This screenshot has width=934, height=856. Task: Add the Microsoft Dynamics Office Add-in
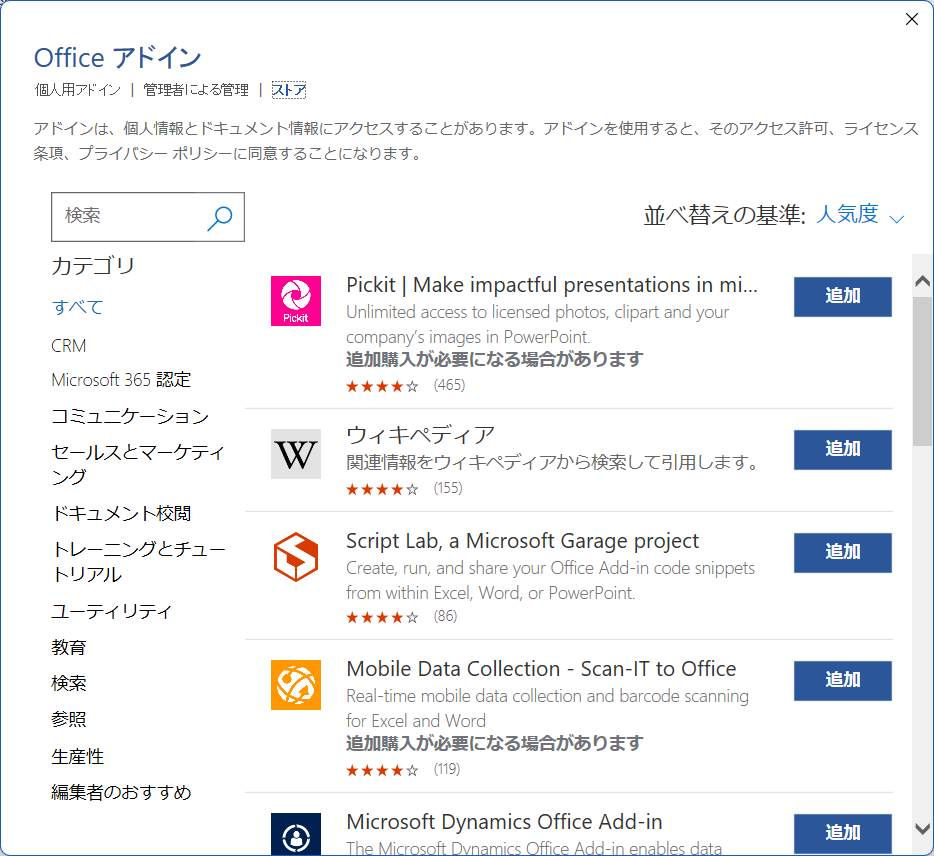[842, 833]
